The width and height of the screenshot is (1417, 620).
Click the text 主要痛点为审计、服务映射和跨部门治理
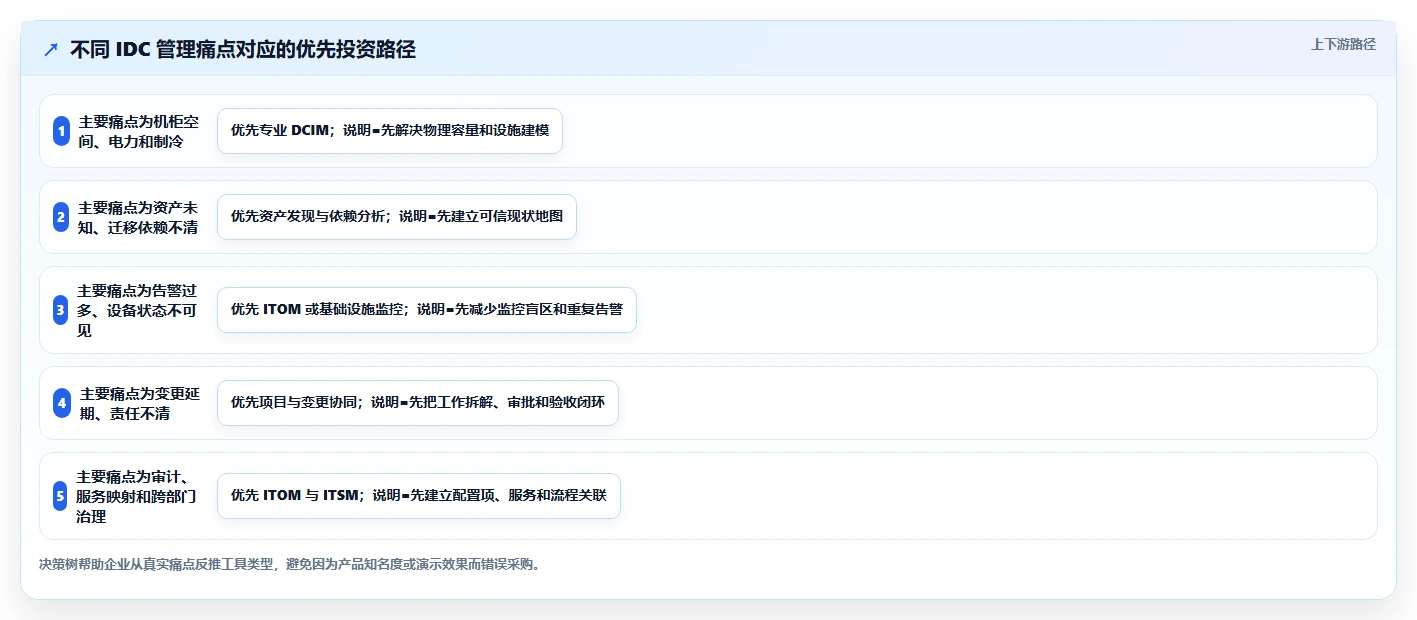pos(138,496)
